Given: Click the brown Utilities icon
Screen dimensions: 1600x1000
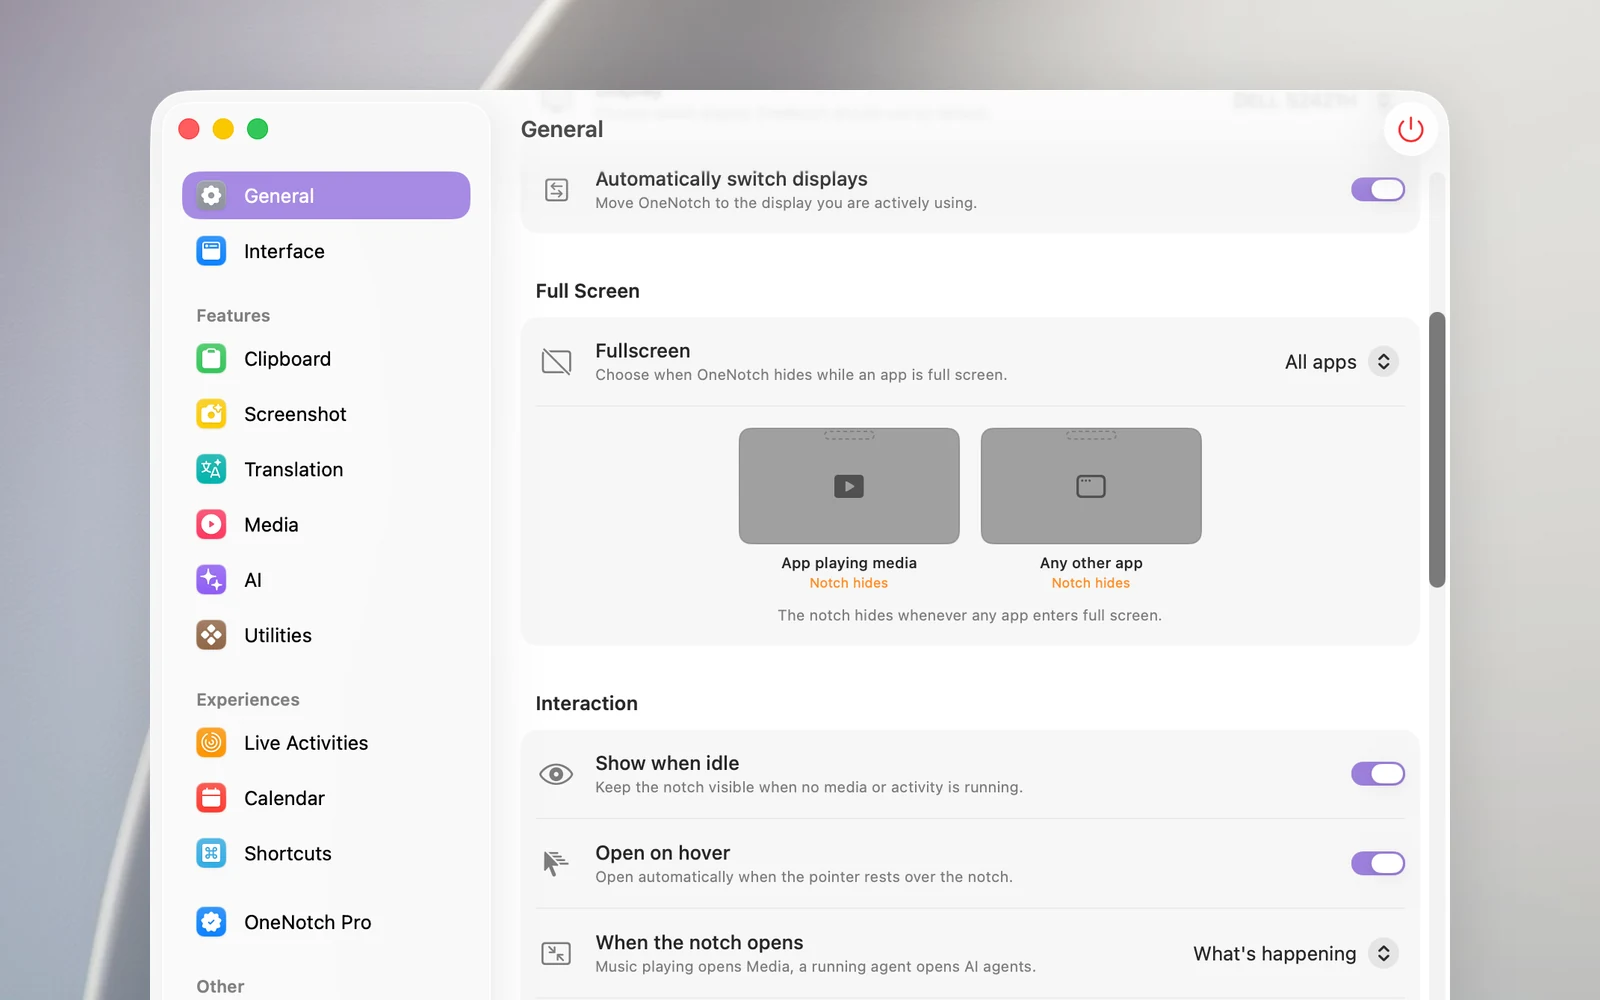Looking at the screenshot, I should coord(211,635).
